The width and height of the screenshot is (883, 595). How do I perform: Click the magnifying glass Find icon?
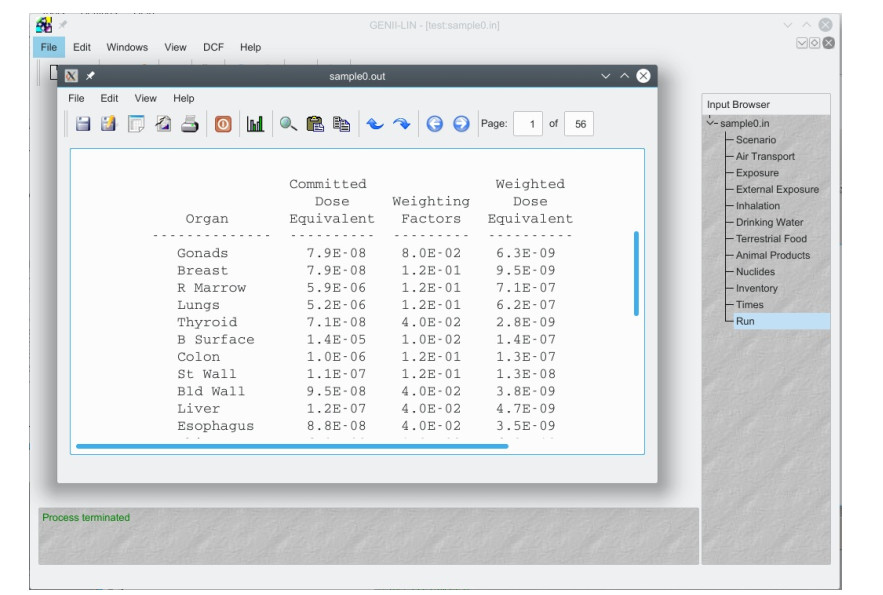click(288, 124)
